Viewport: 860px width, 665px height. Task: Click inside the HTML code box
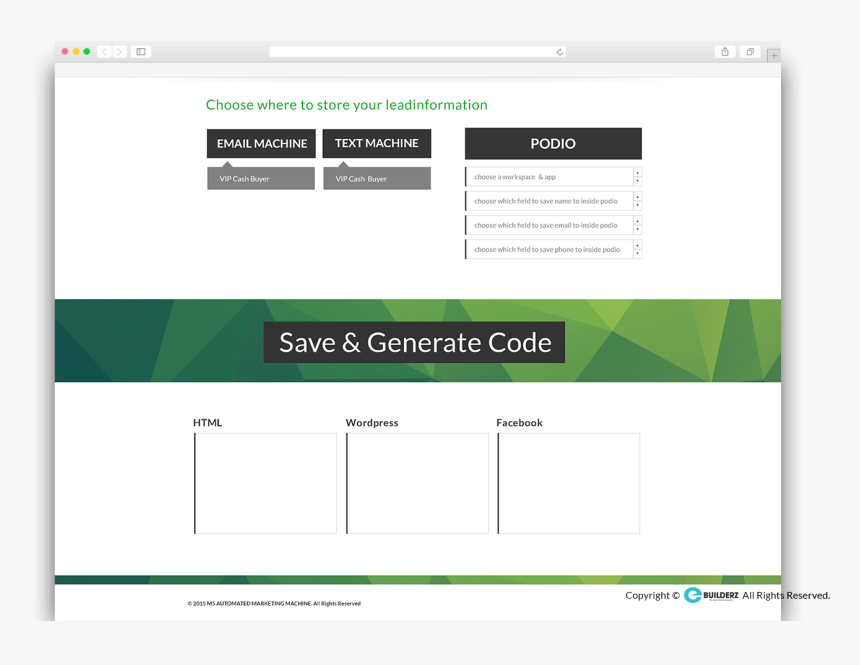click(265, 483)
